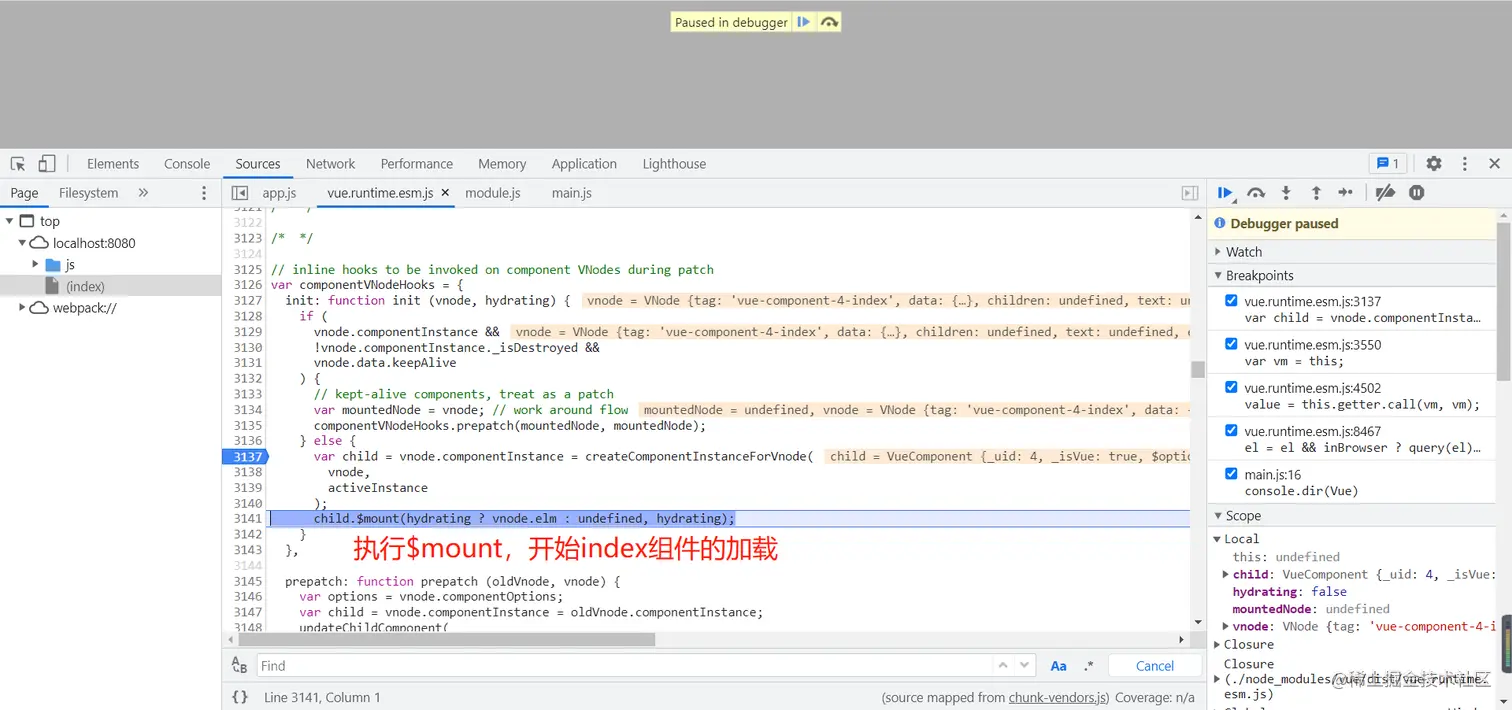Uncheck breakpoint vue.runtime.esm.js:3550
Viewport: 1512px width, 710px height.
coord(1231,344)
